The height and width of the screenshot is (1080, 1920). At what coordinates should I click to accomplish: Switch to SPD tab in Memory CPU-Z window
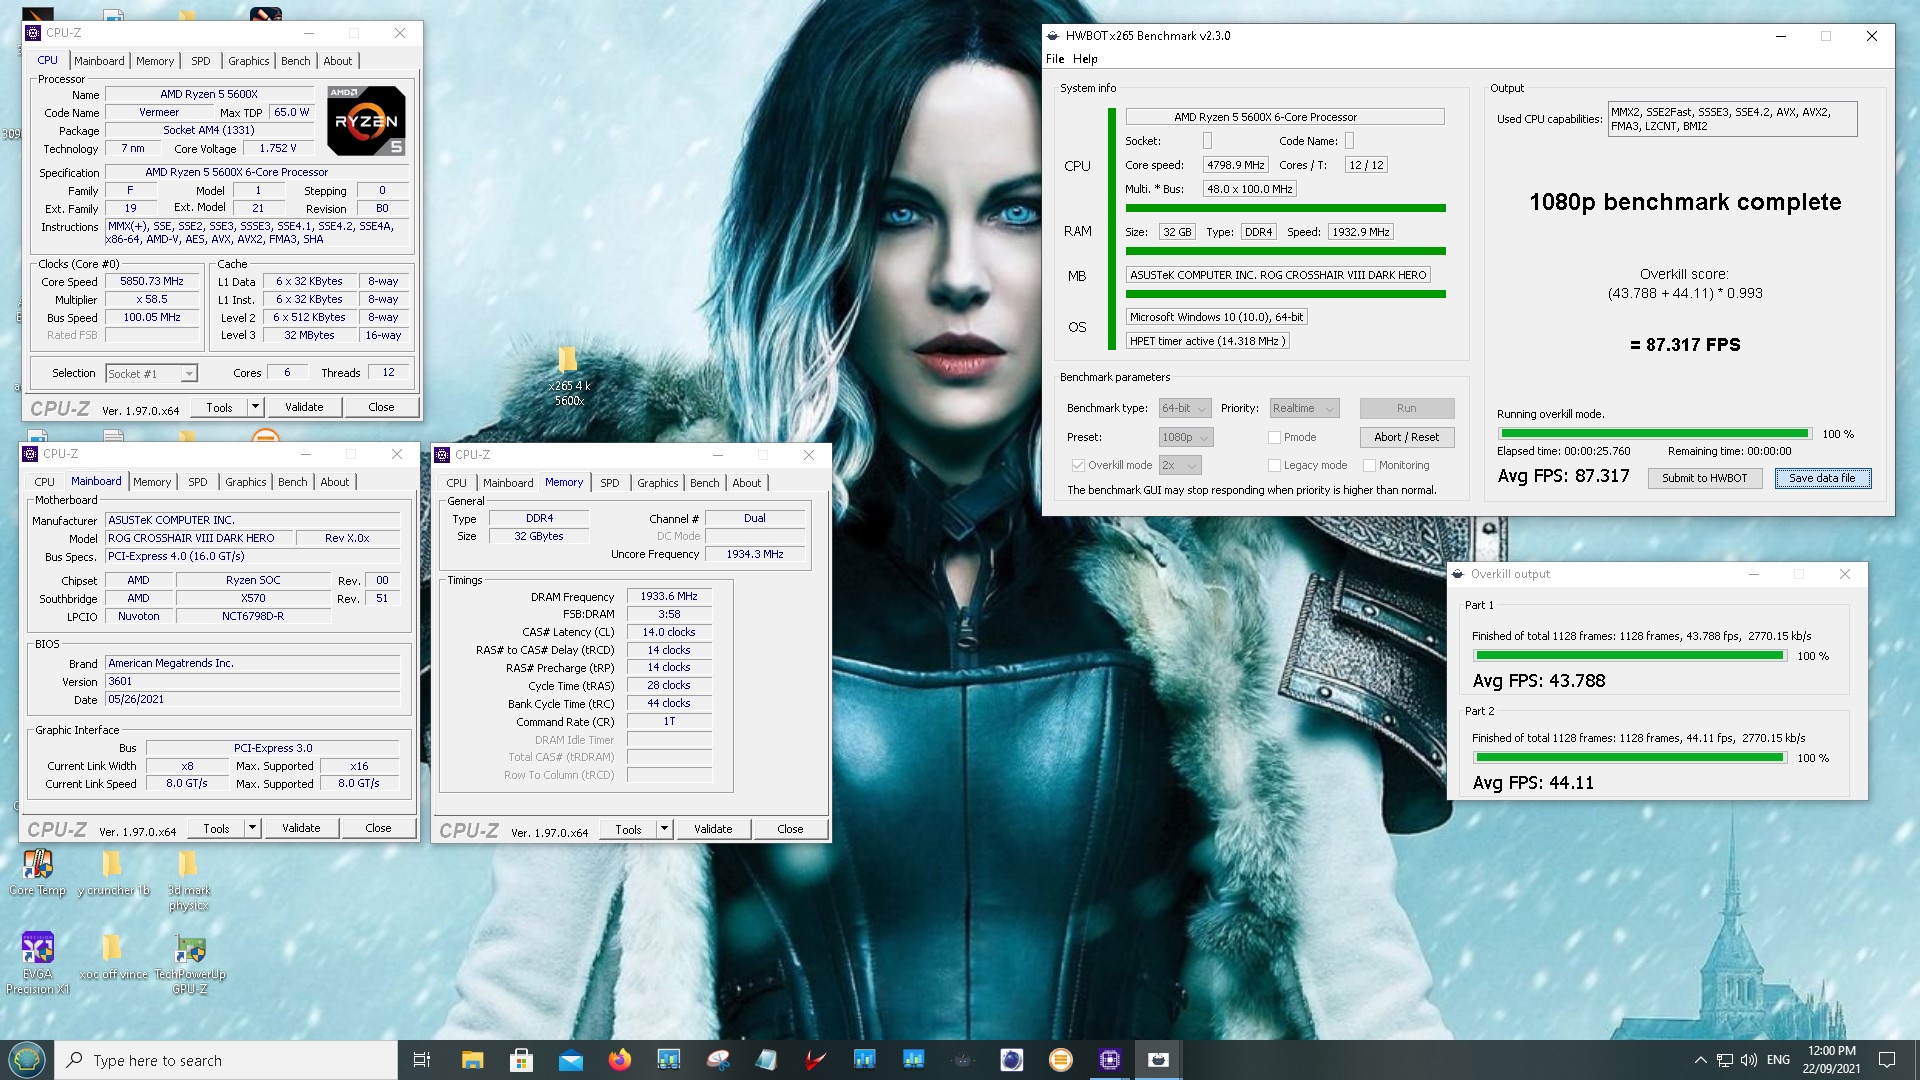click(610, 483)
